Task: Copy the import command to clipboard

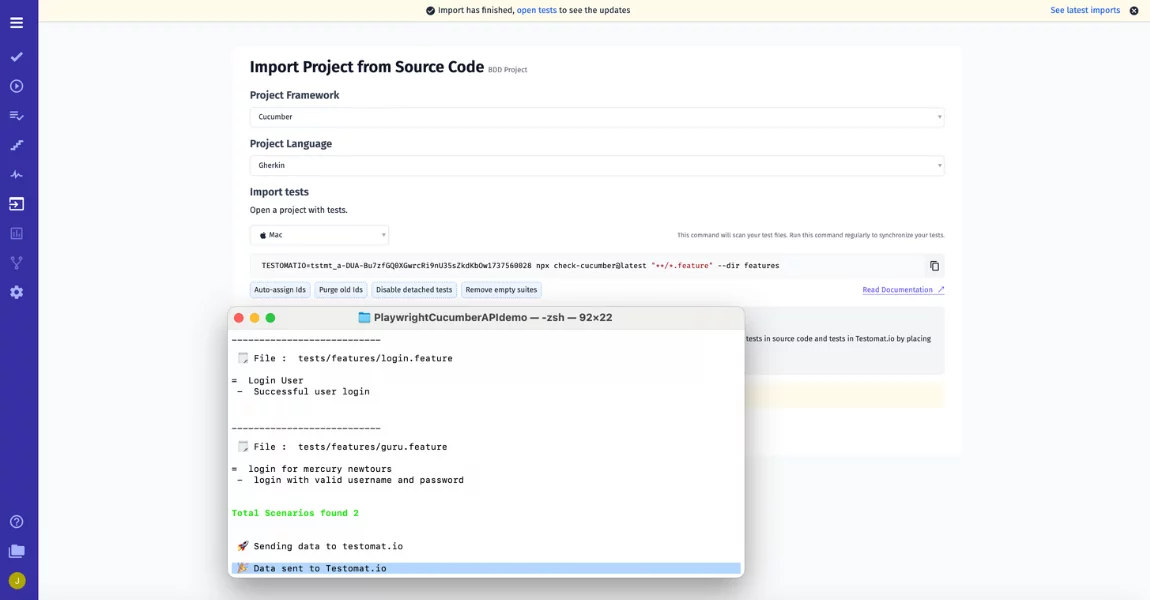Action: pyautogui.click(x=934, y=266)
